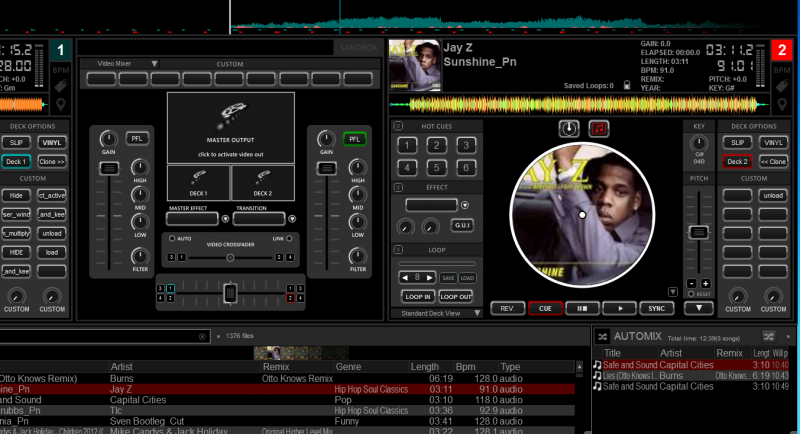
Task: Select the Tlc track row in browser
Action: point(287,411)
